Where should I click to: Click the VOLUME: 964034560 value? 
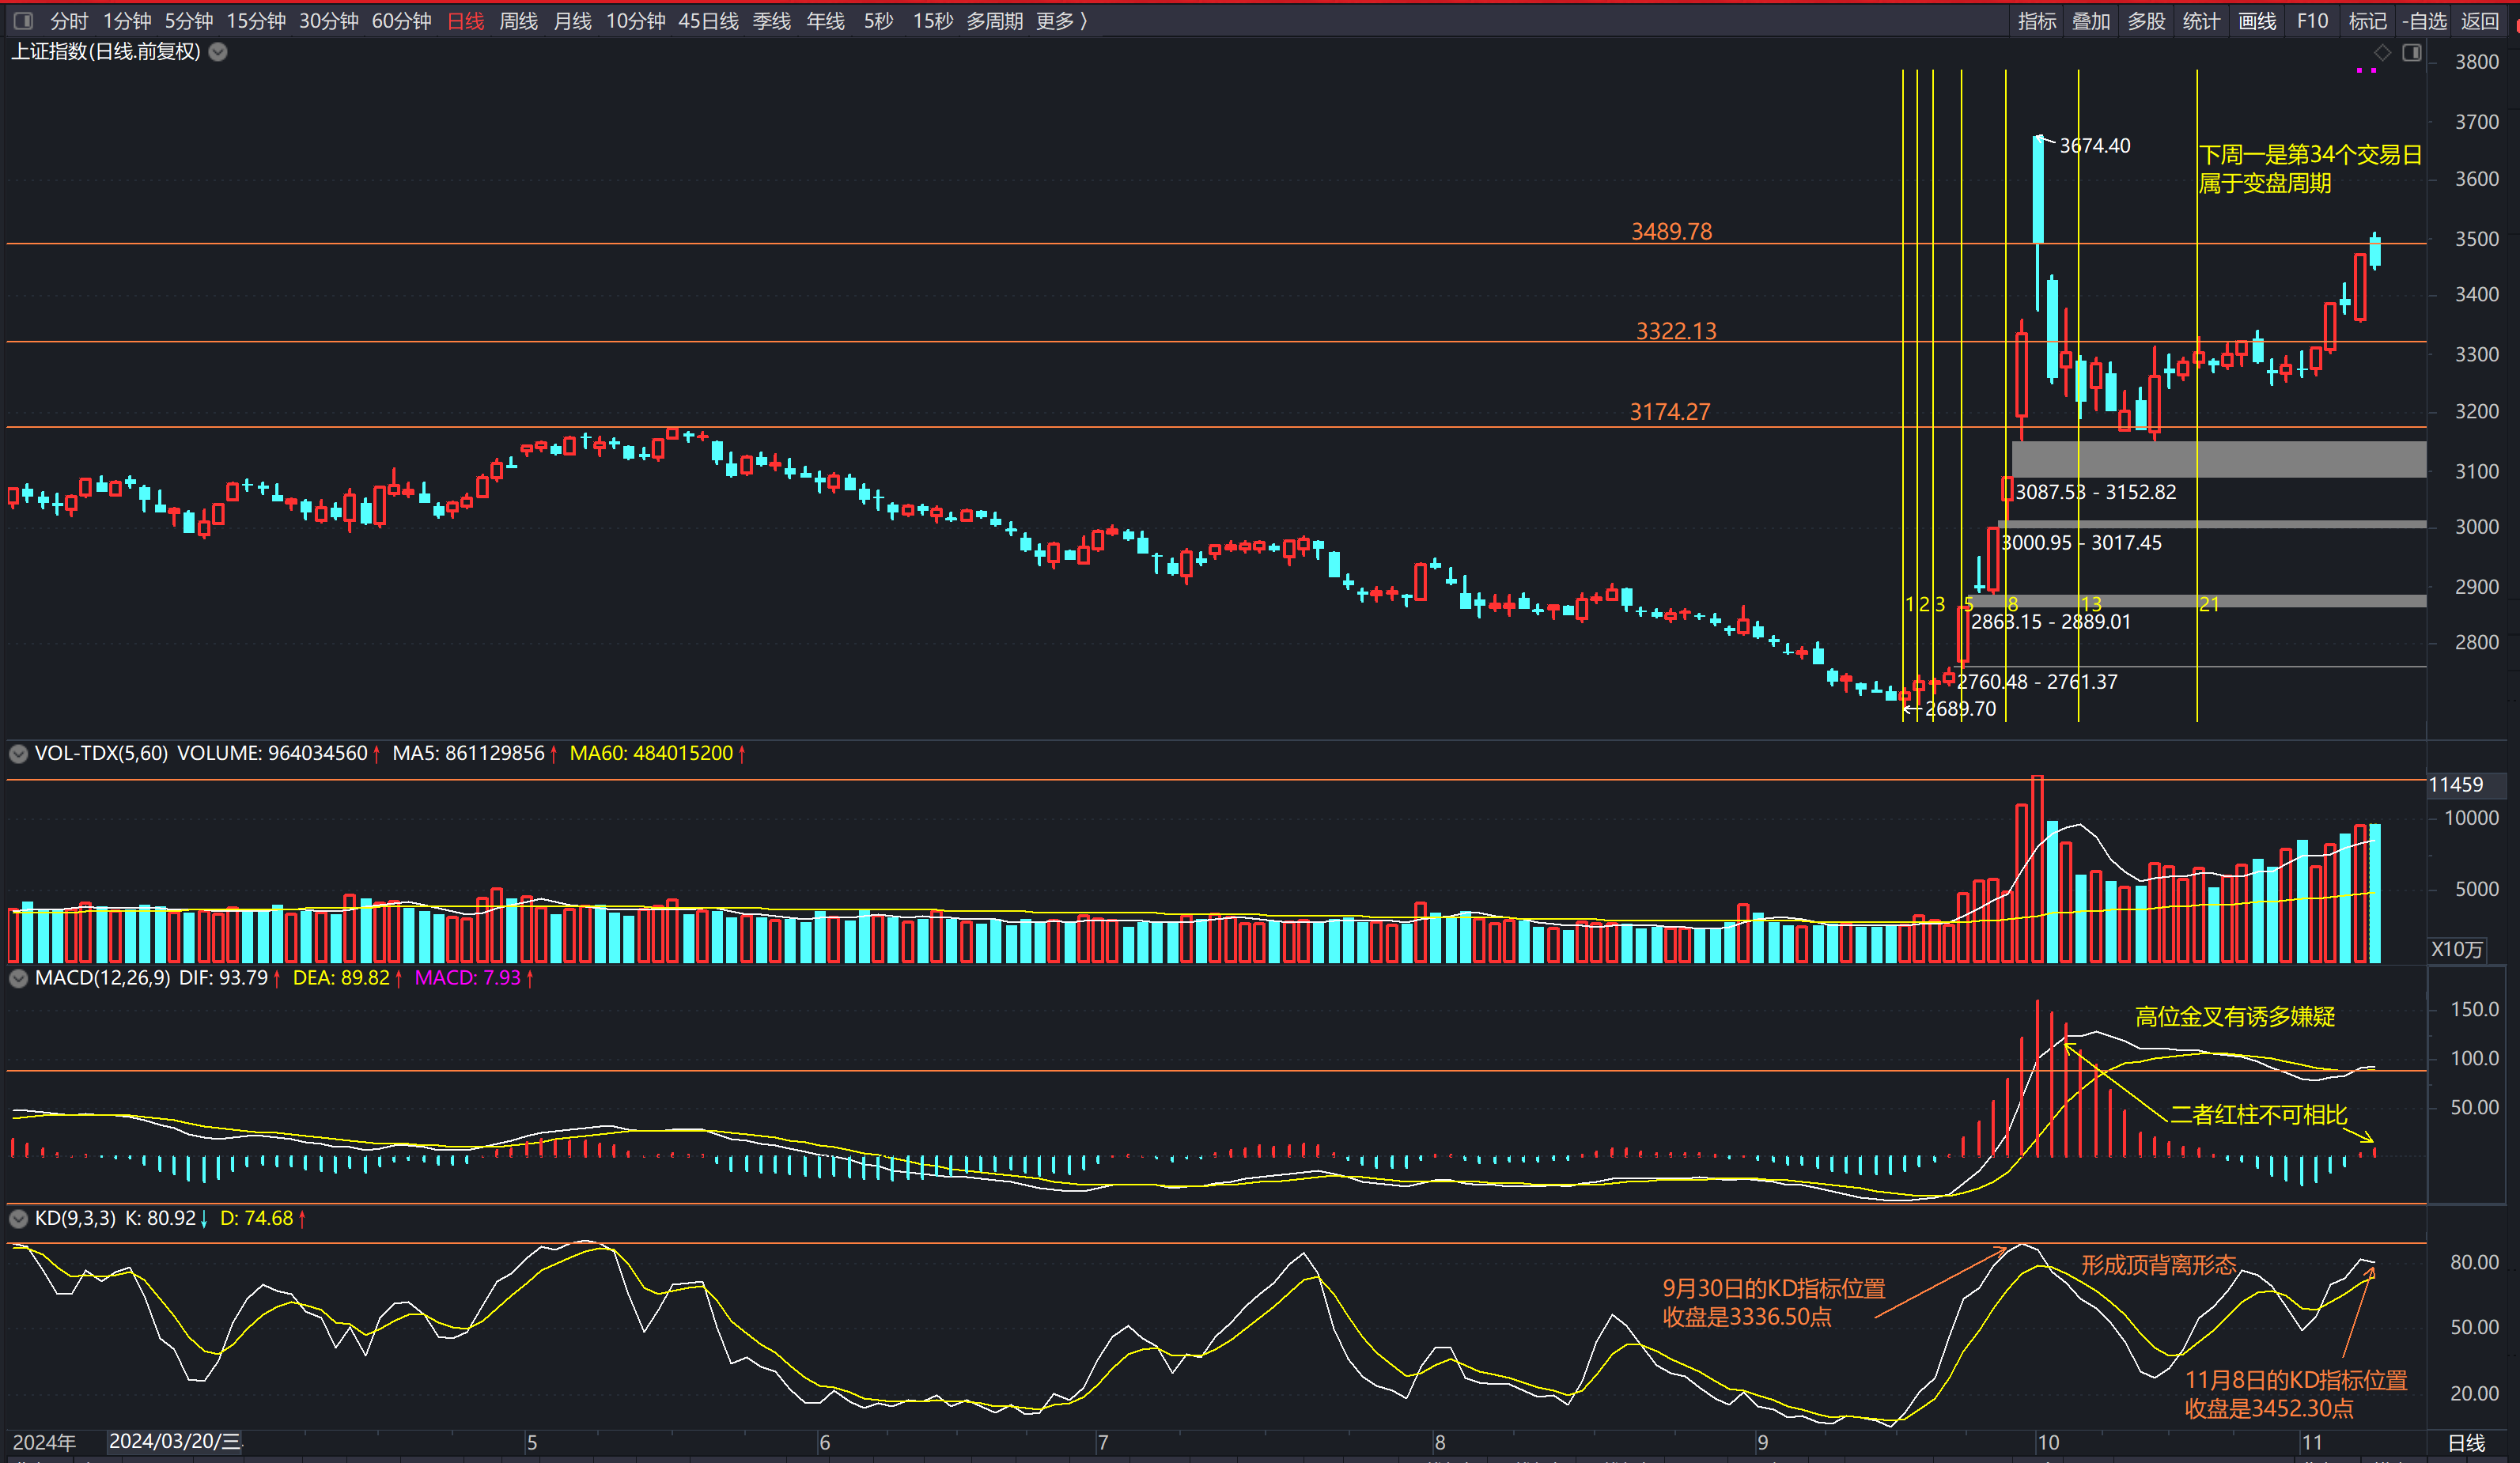coord(272,753)
